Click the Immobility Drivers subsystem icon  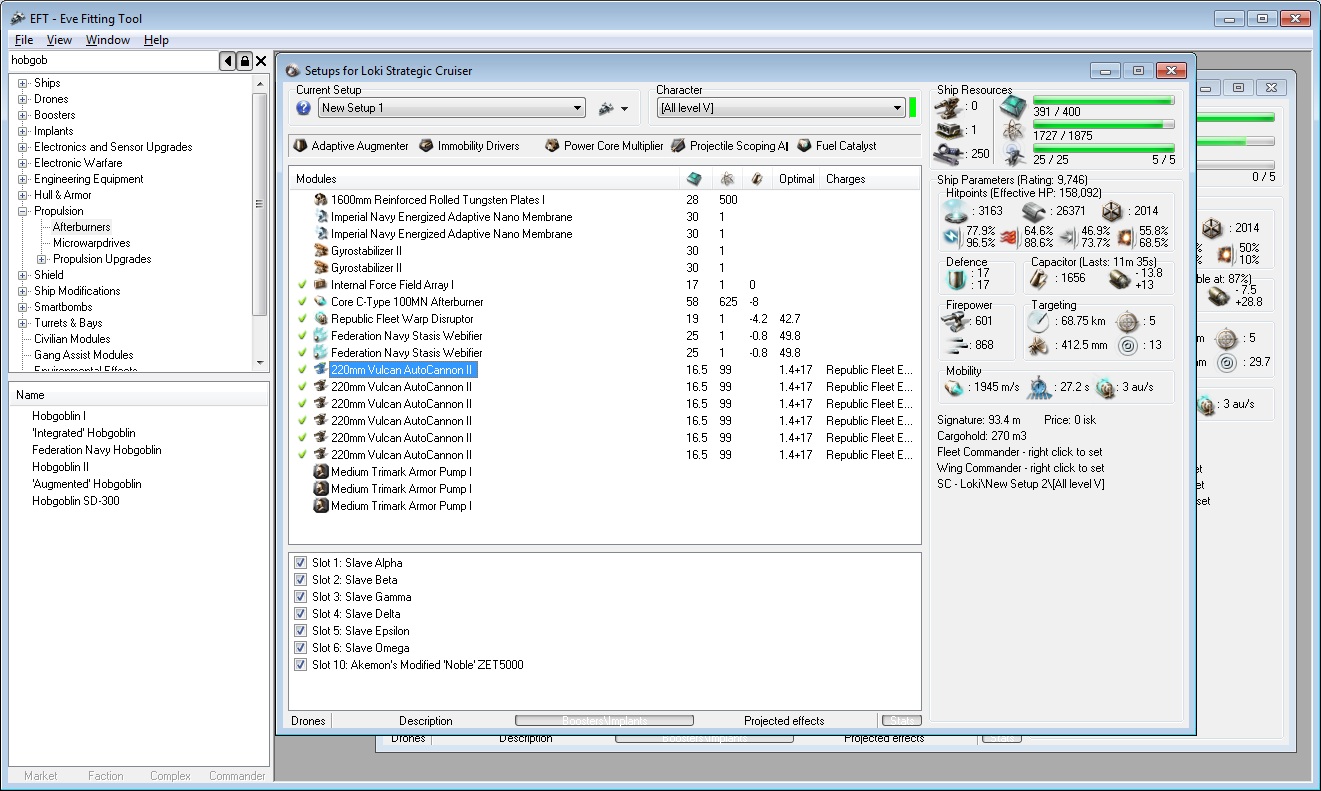tap(427, 146)
